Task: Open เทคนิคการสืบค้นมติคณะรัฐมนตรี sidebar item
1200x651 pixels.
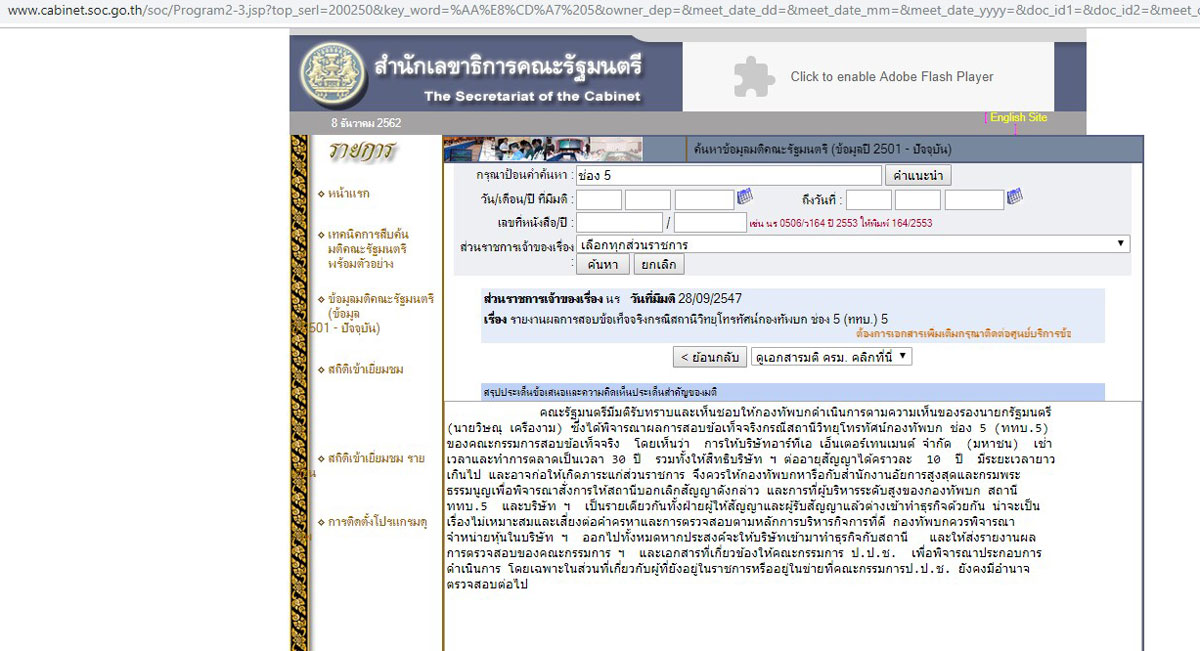Action: pyautogui.click(x=368, y=249)
